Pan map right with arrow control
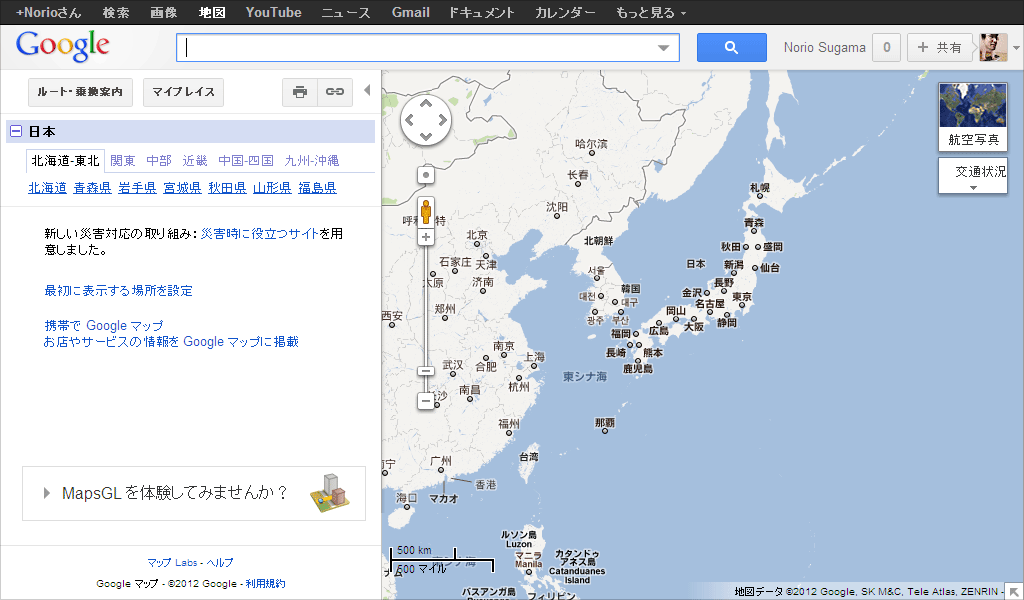The height and width of the screenshot is (600, 1024). [443, 120]
